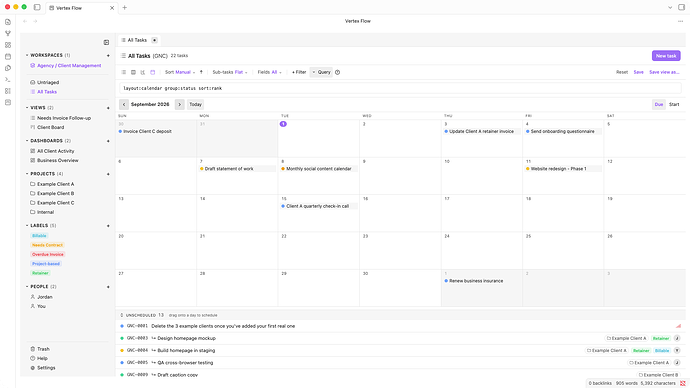Select Start date mode
The image size is (690, 388).
pos(674,104)
